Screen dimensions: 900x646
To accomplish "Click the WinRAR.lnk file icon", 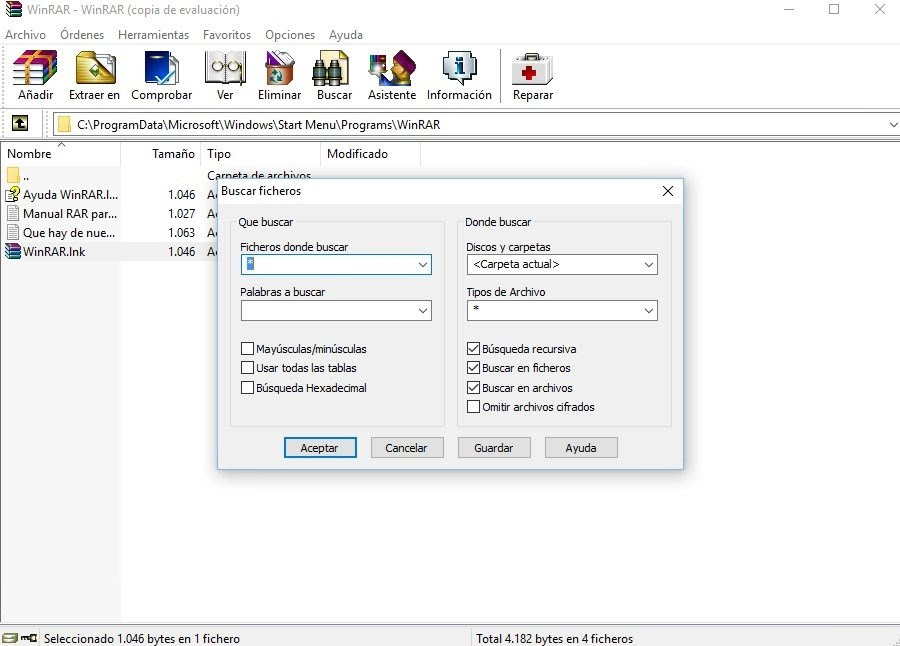I will click(x=13, y=252).
